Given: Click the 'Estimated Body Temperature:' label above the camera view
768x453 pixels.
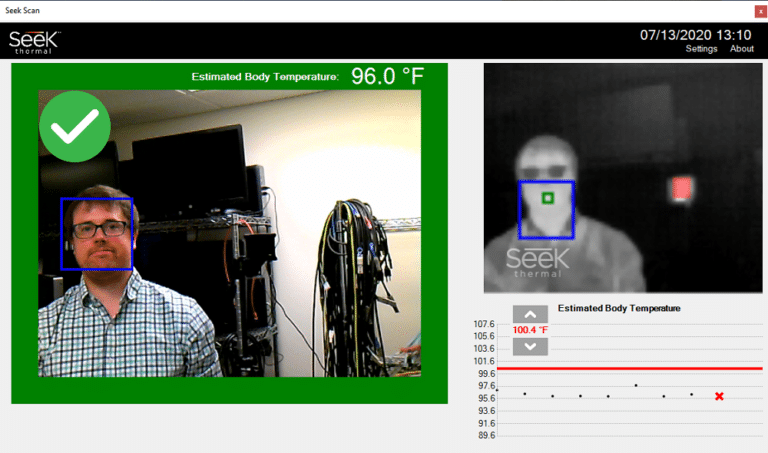Looking at the screenshot, I should [x=264, y=77].
